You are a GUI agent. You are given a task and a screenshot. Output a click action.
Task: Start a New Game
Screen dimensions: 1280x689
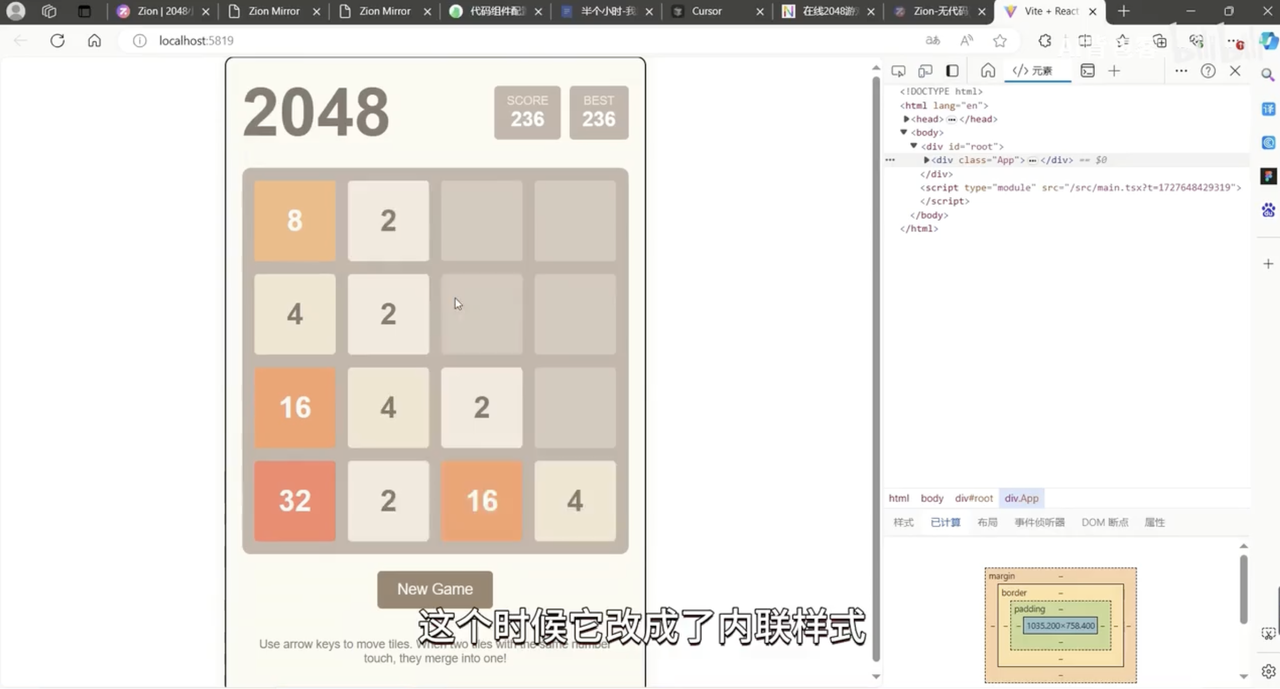click(x=435, y=589)
